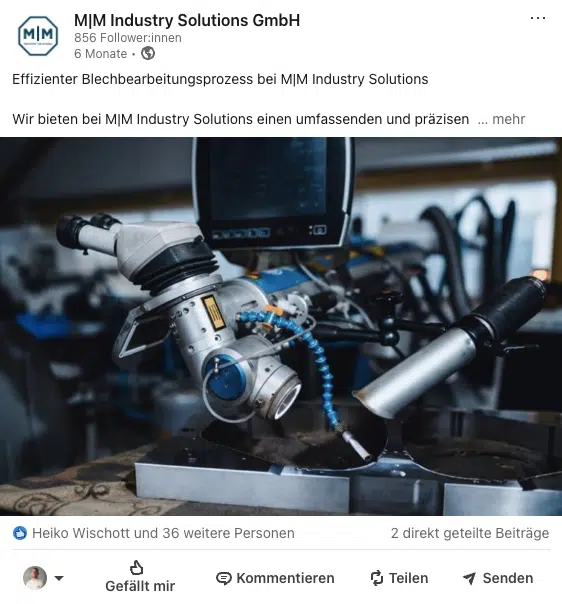The width and height of the screenshot is (562, 604).
Task: Click your profile picture in reaction bar
Action: (x=35, y=578)
